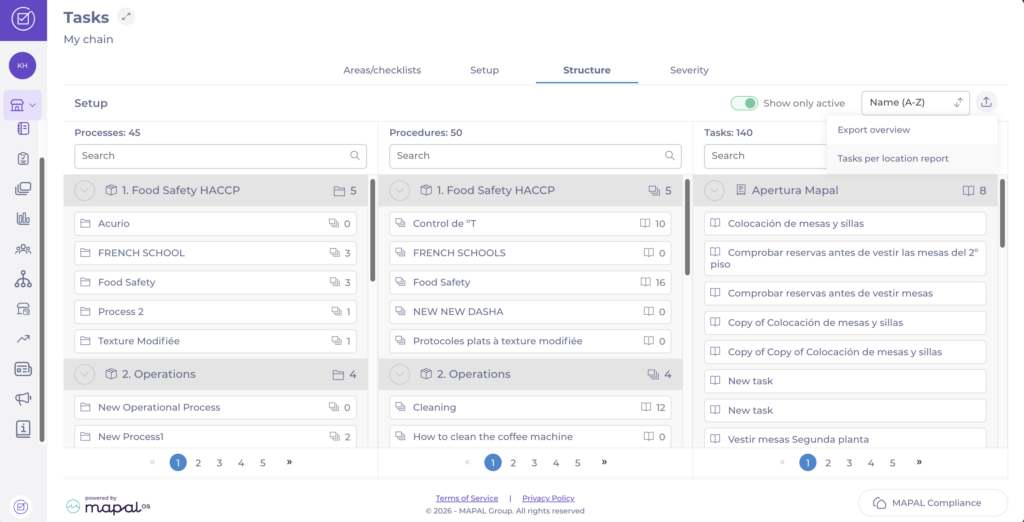Click the people group sidebar icon
Image resolution: width=1024 pixels, height=522 pixels.
pos(23,249)
